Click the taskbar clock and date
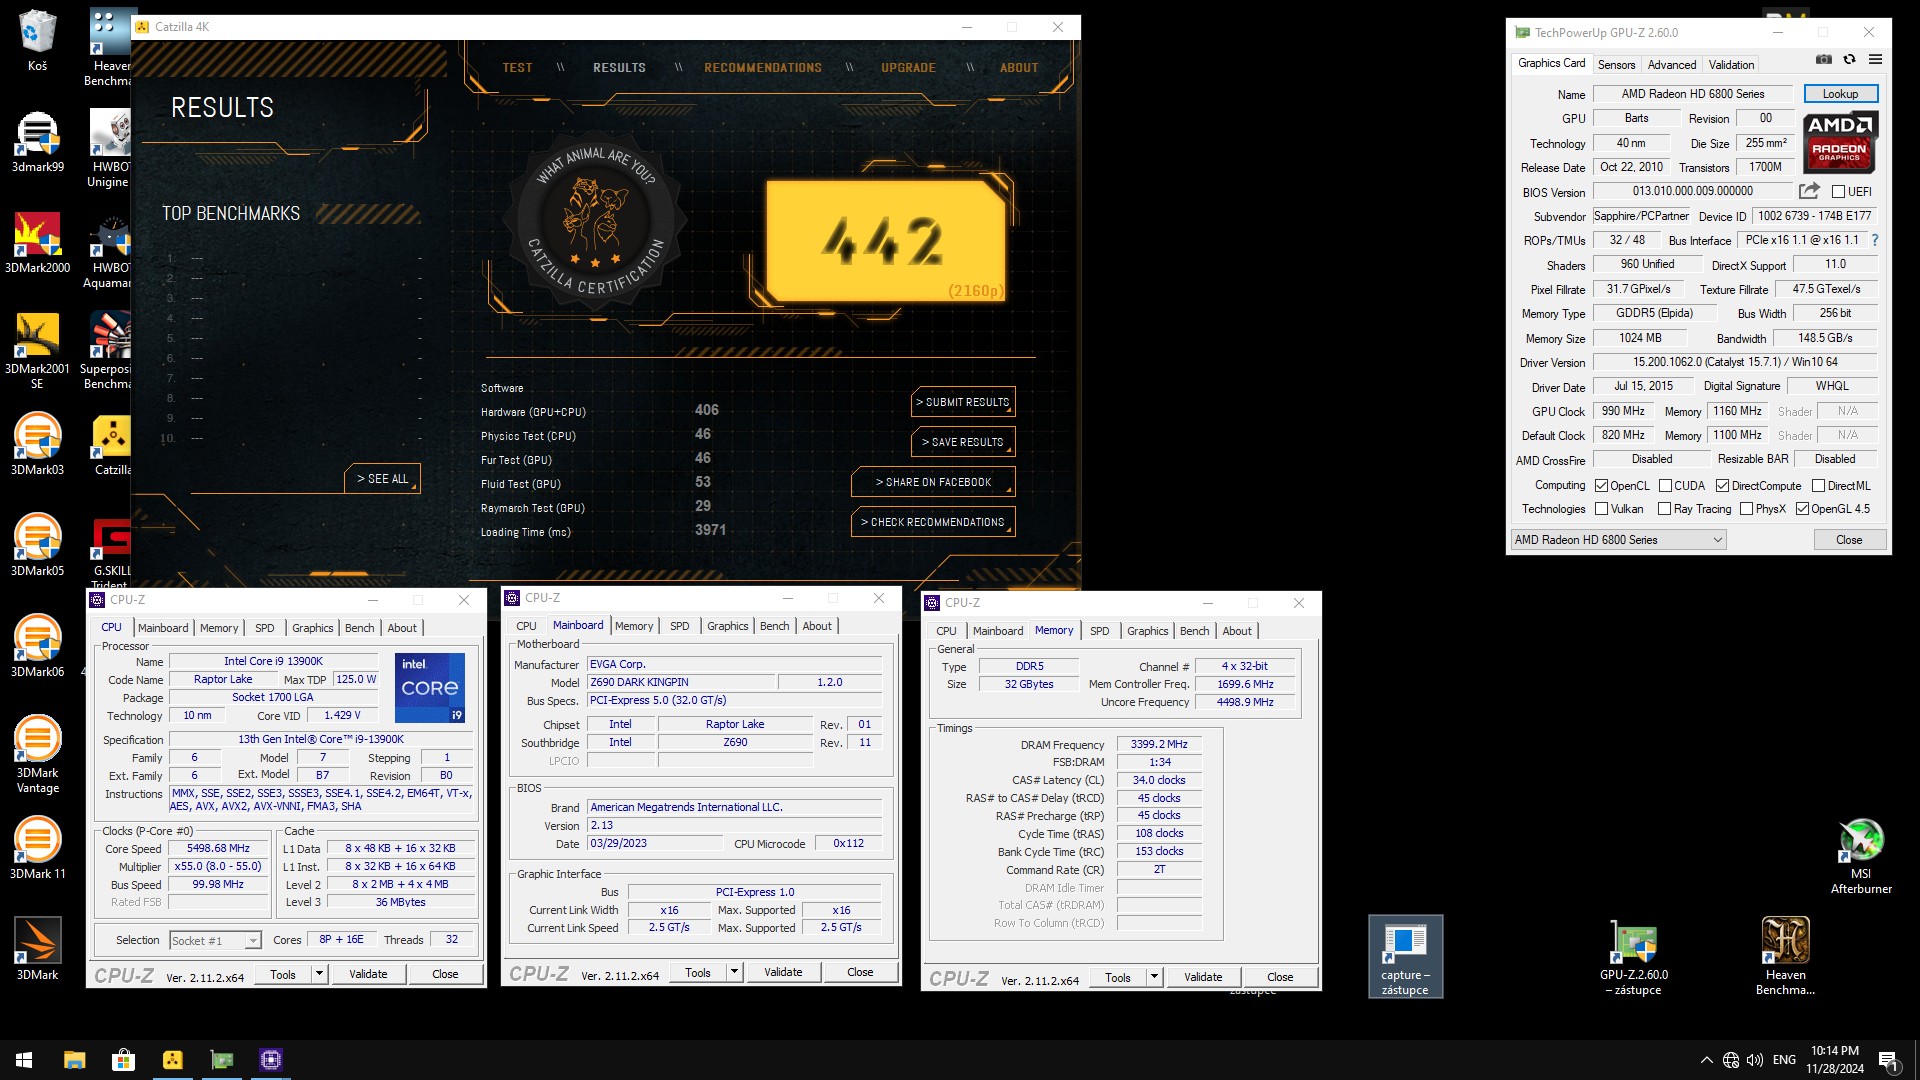Image resolution: width=1920 pixels, height=1080 pixels. pyautogui.click(x=1834, y=1060)
